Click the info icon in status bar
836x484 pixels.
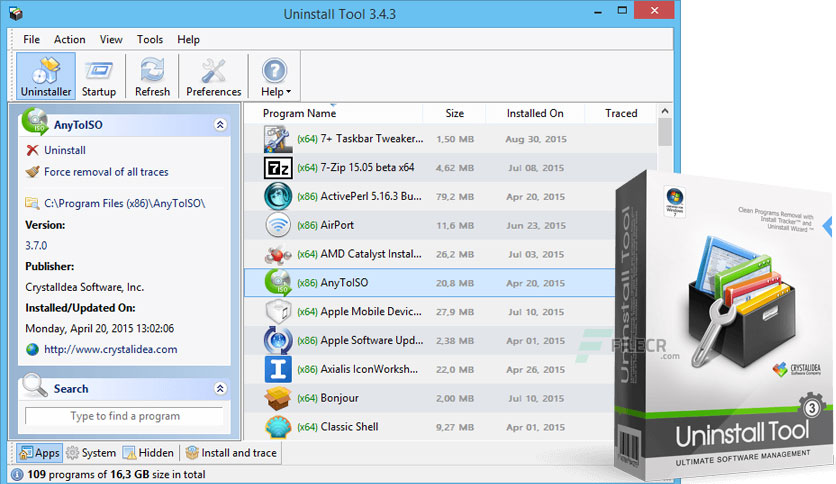click(17, 474)
